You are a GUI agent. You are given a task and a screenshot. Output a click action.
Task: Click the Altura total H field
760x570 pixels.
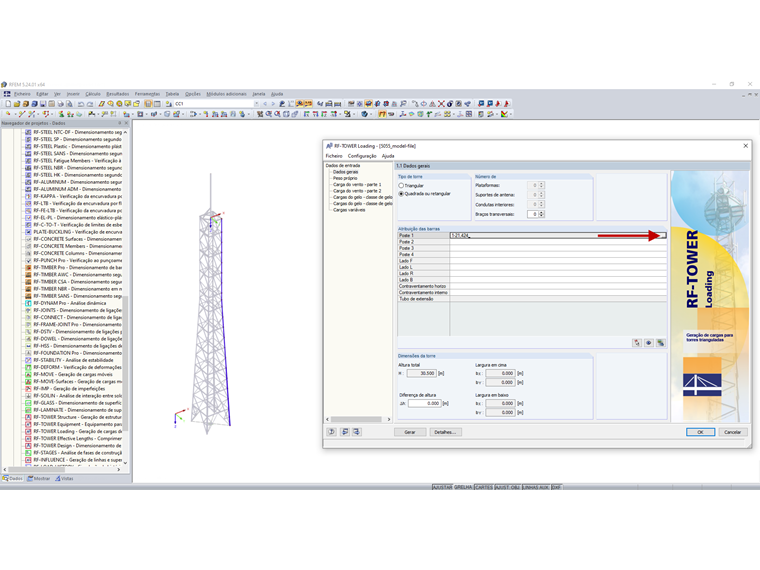click(x=421, y=373)
